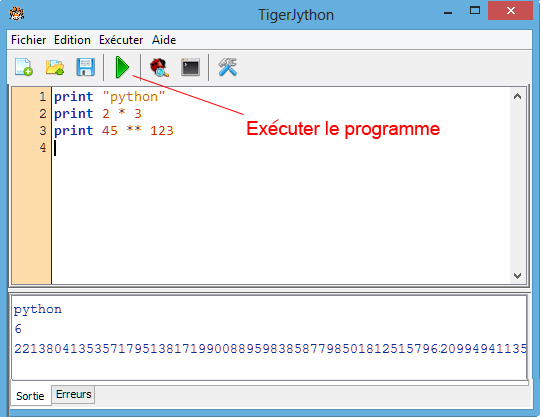Open the console window icon
The width and height of the screenshot is (540, 417).
190,67
